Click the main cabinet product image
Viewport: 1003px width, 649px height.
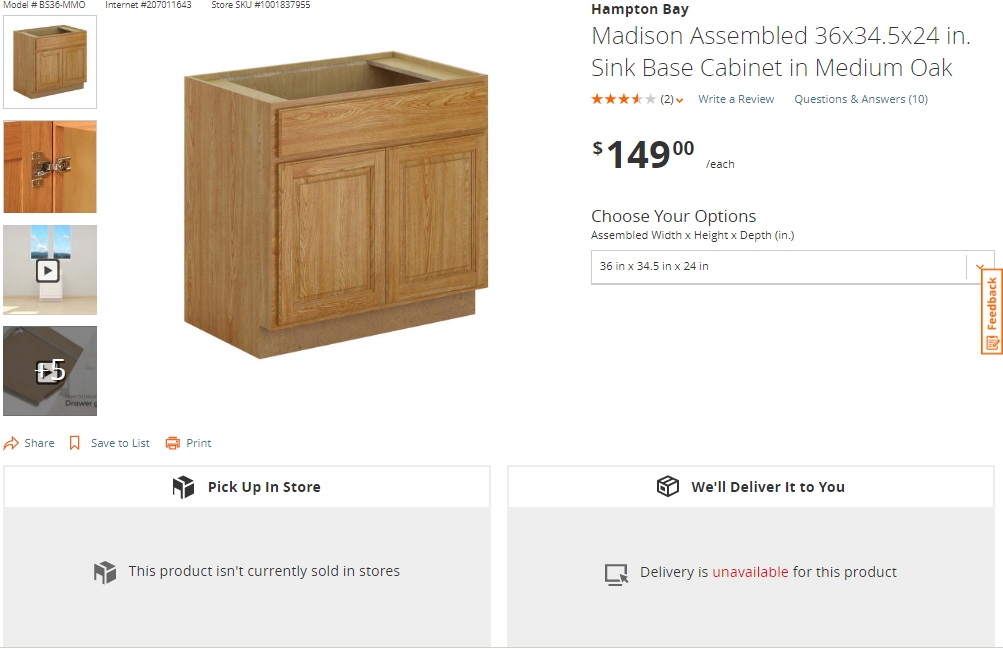coord(336,205)
